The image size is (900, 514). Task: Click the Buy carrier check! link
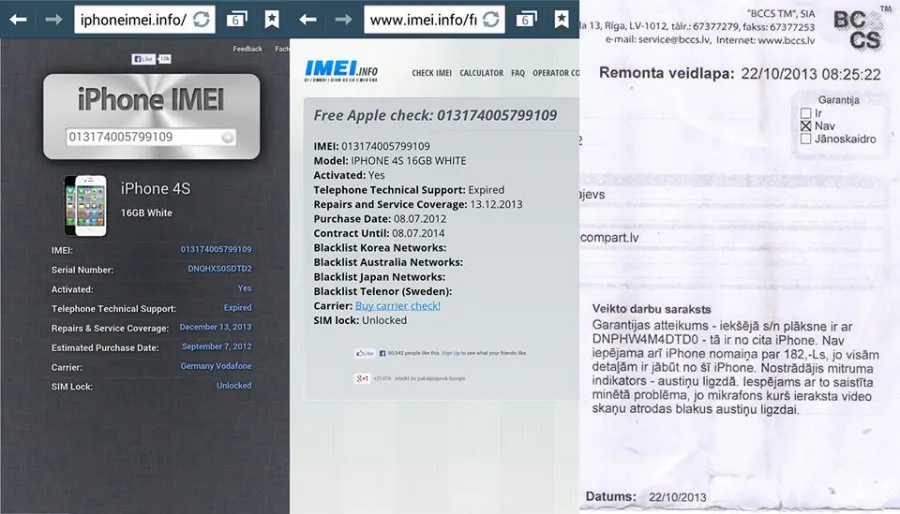pos(398,306)
